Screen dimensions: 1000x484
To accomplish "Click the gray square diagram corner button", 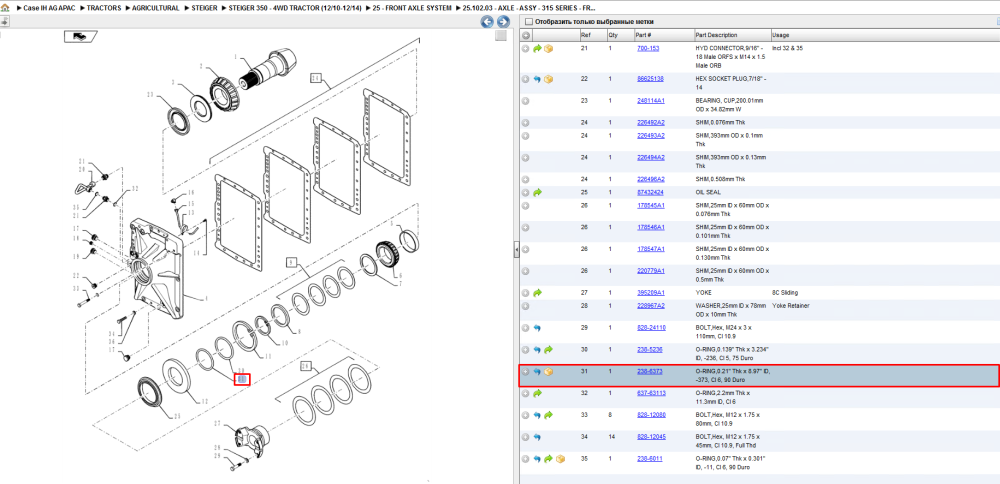I will (501, 36).
